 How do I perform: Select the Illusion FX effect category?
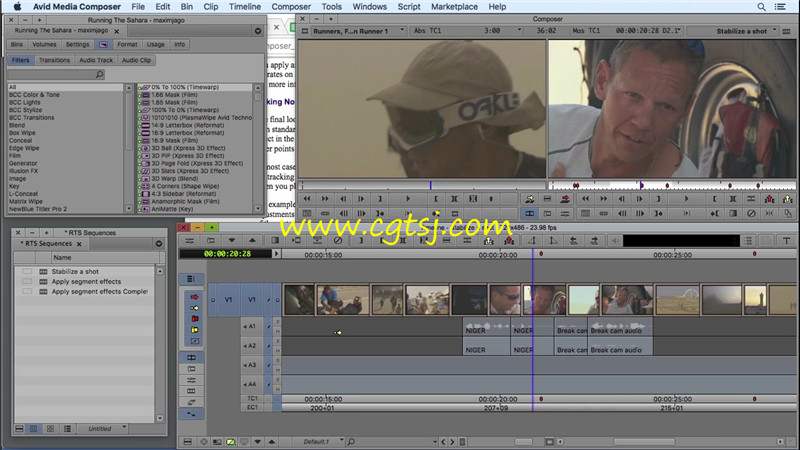pyautogui.click(x=23, y=171)
